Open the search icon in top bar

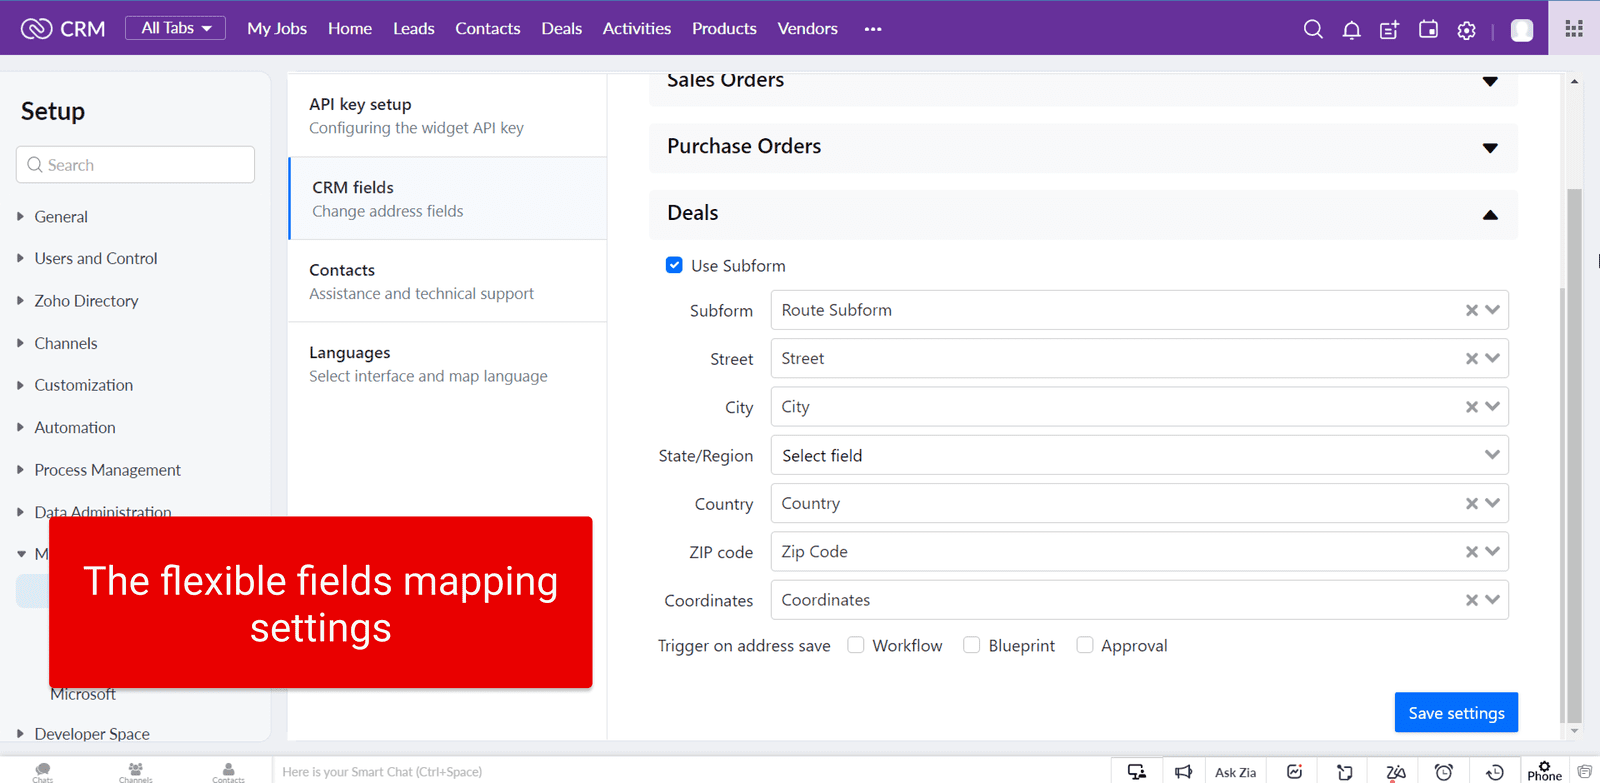click(x=1313, y=29)
